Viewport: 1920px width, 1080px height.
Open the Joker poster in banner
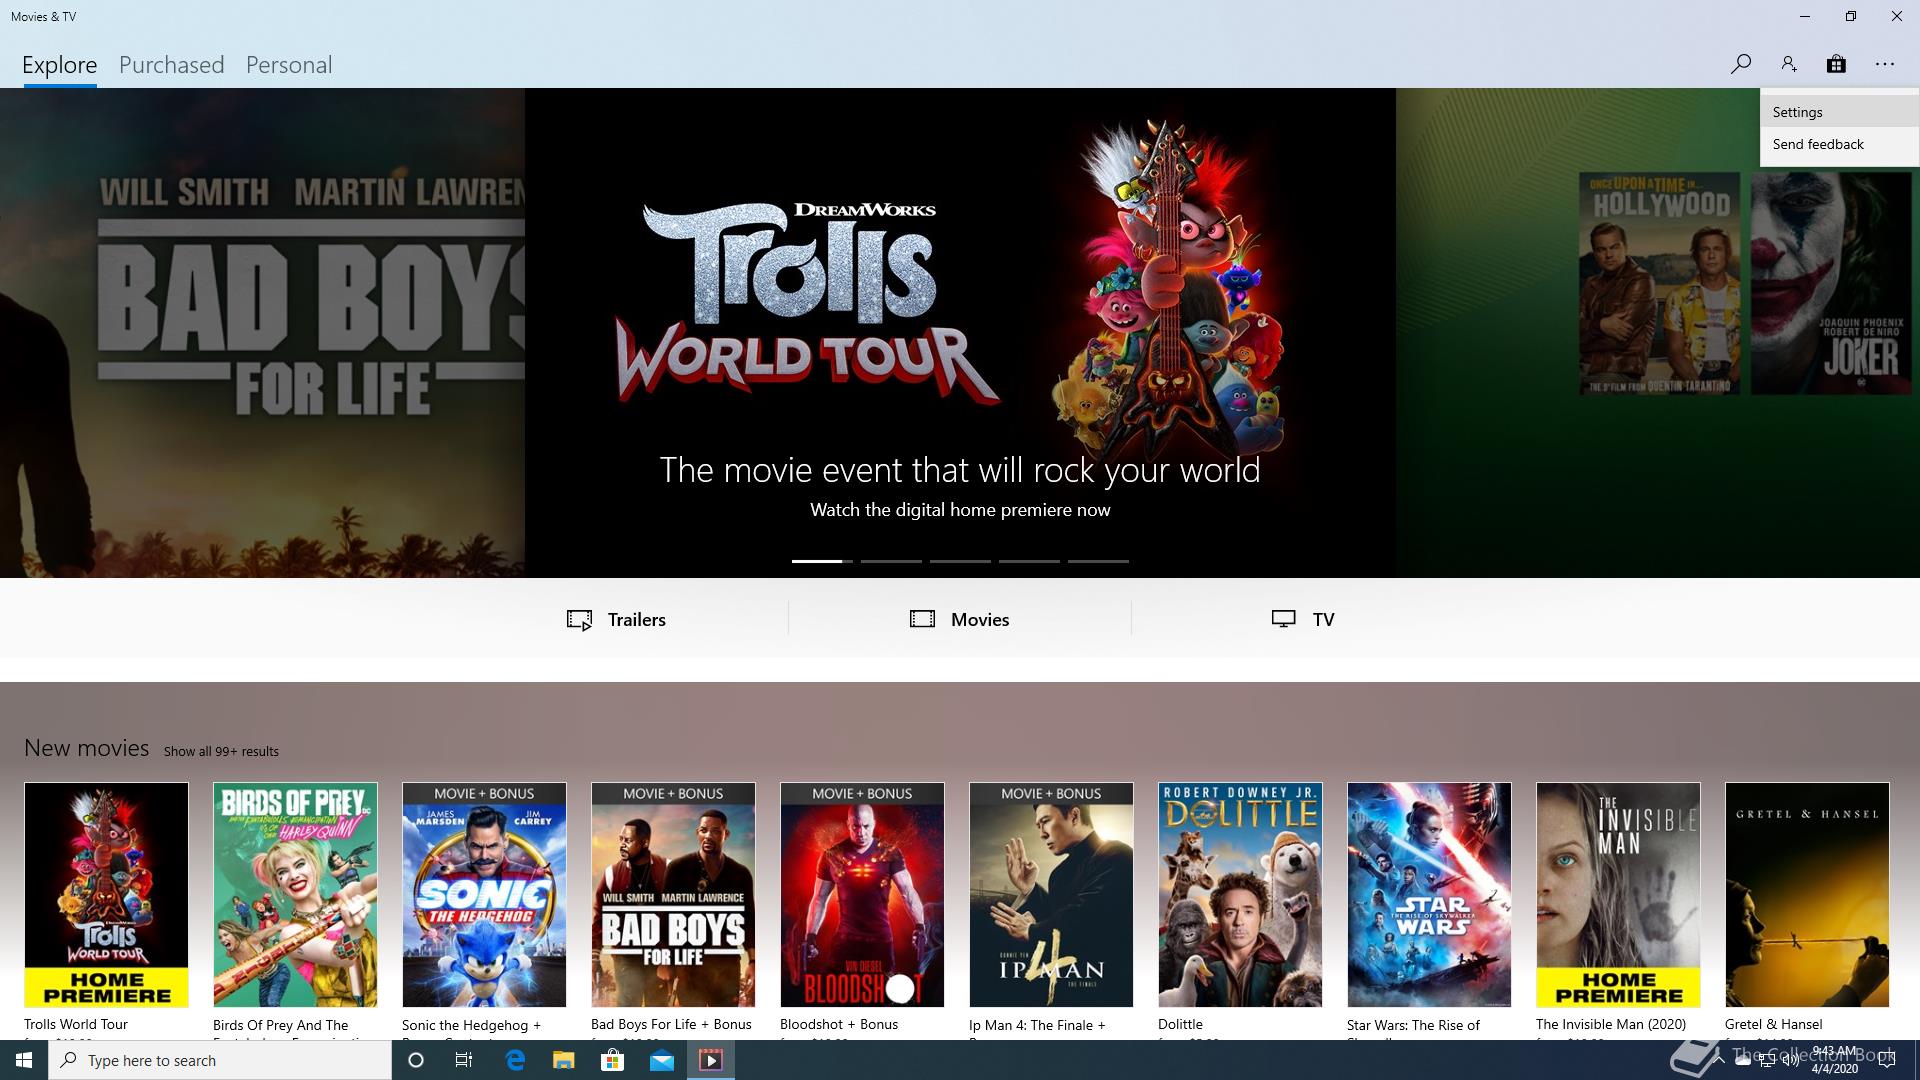click(1831, 284)
